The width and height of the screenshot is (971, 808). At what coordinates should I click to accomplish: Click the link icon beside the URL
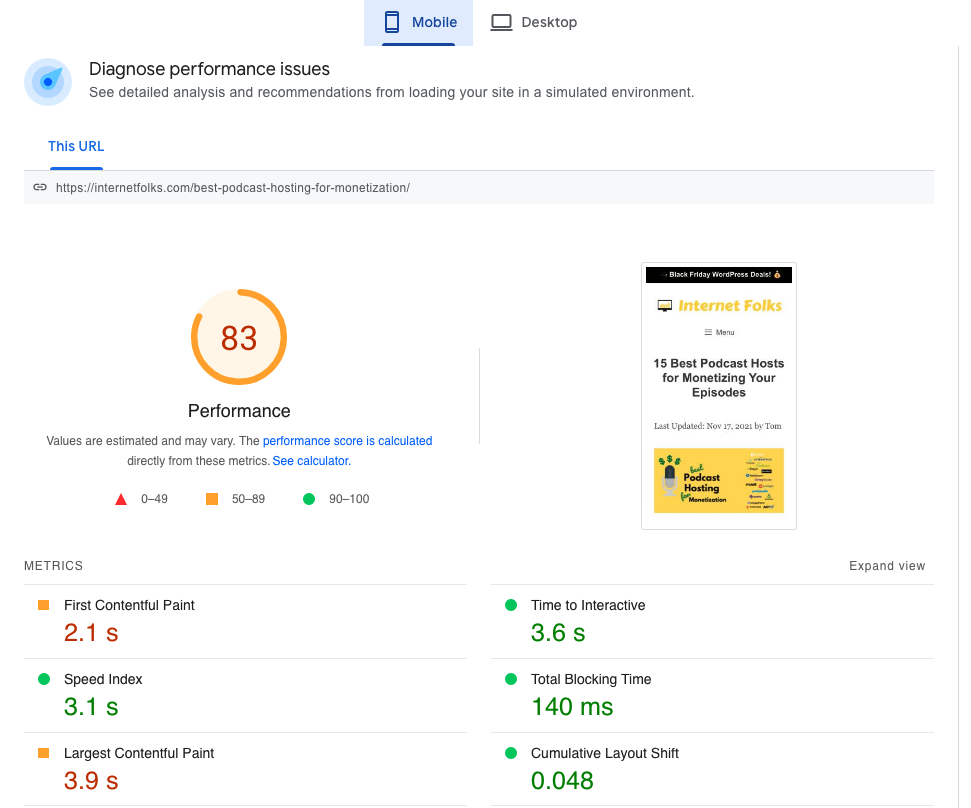click(40, 188)
